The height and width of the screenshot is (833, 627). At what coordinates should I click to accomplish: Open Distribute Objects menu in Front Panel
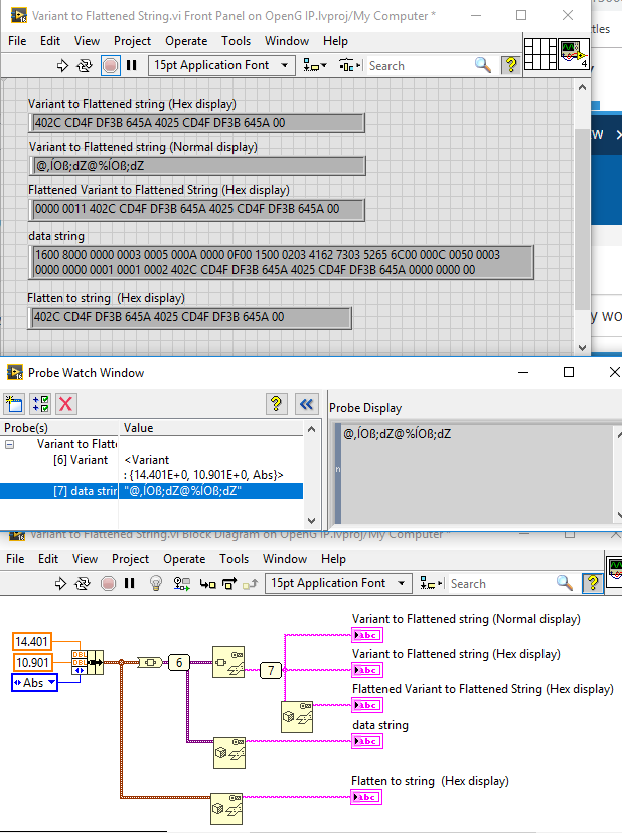[x=349, y=66]
